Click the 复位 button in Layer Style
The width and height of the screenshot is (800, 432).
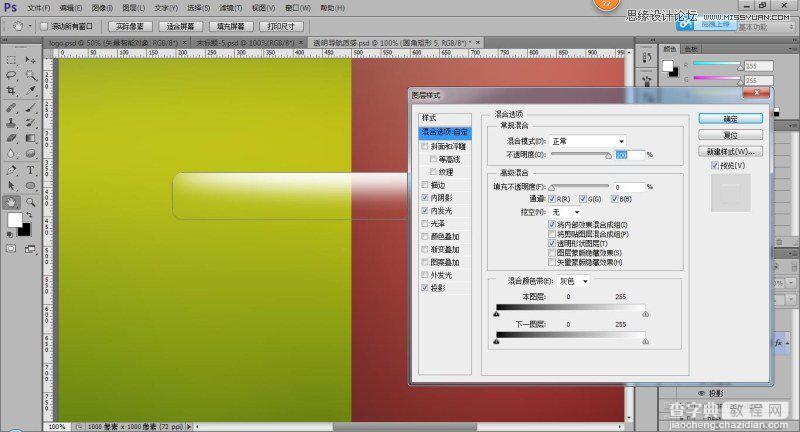click(731, 135)
